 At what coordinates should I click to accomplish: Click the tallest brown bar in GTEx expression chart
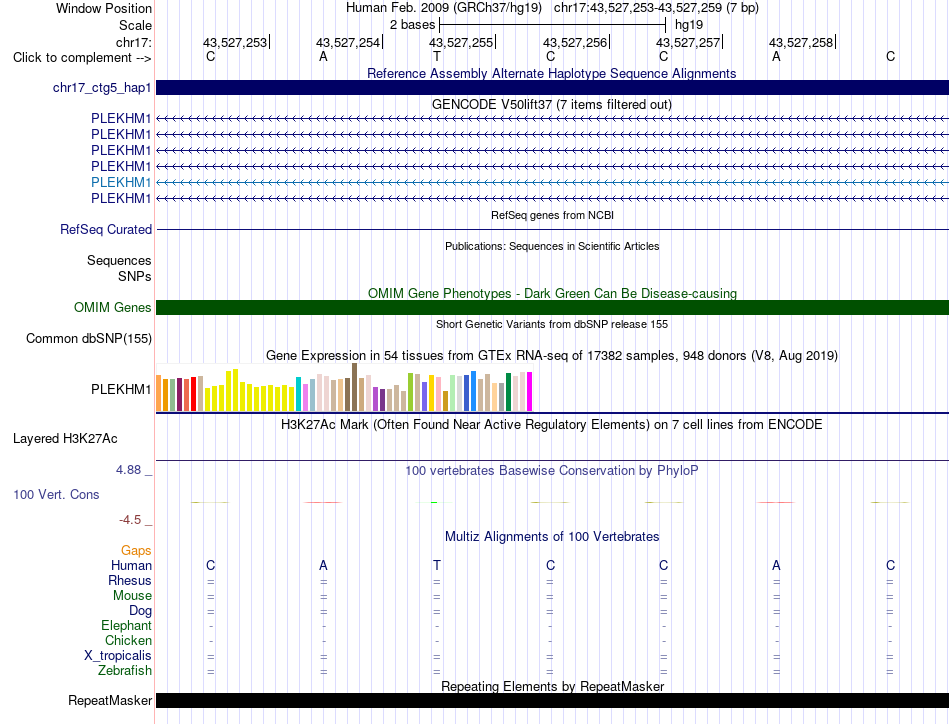coord(354,387)
